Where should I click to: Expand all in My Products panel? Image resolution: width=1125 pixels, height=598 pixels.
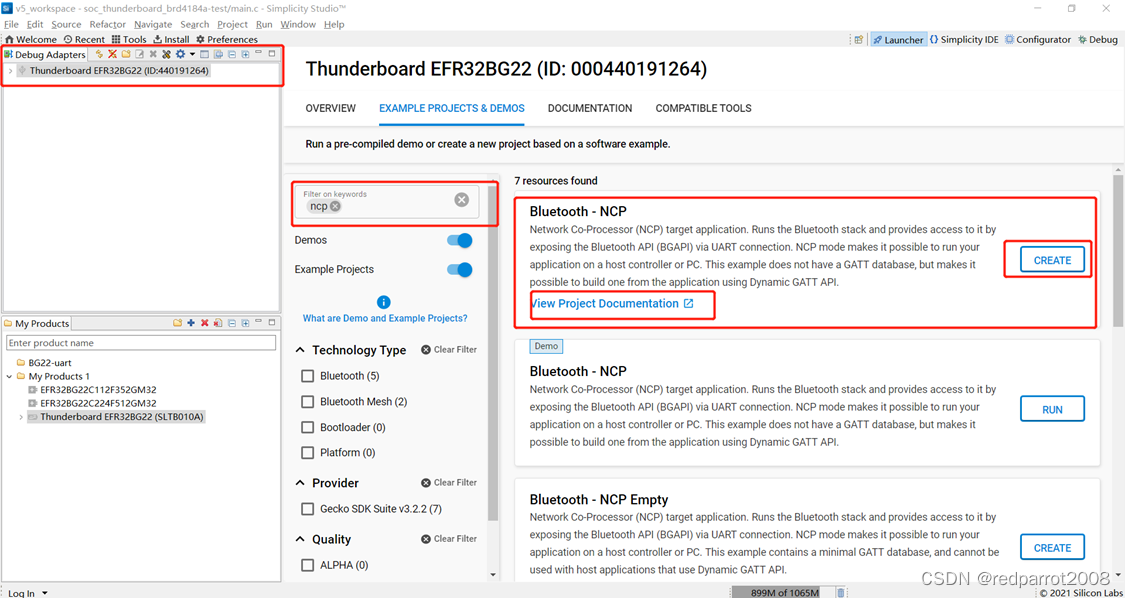tap(245, 323)
